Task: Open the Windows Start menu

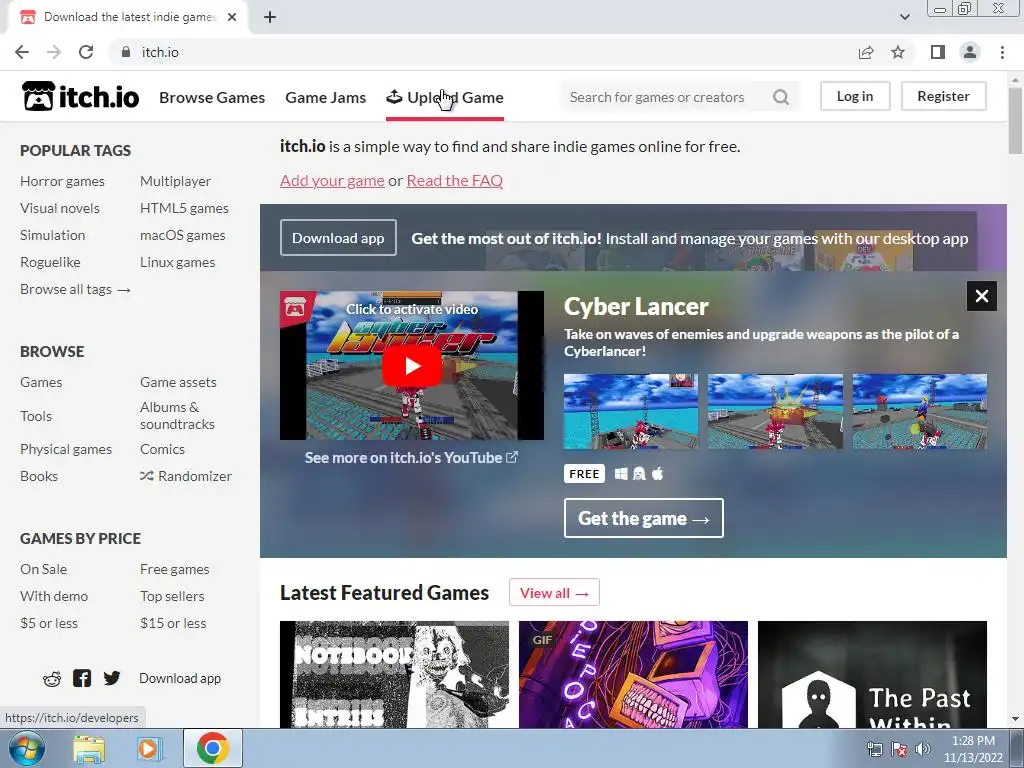Action: pos(26,748)
